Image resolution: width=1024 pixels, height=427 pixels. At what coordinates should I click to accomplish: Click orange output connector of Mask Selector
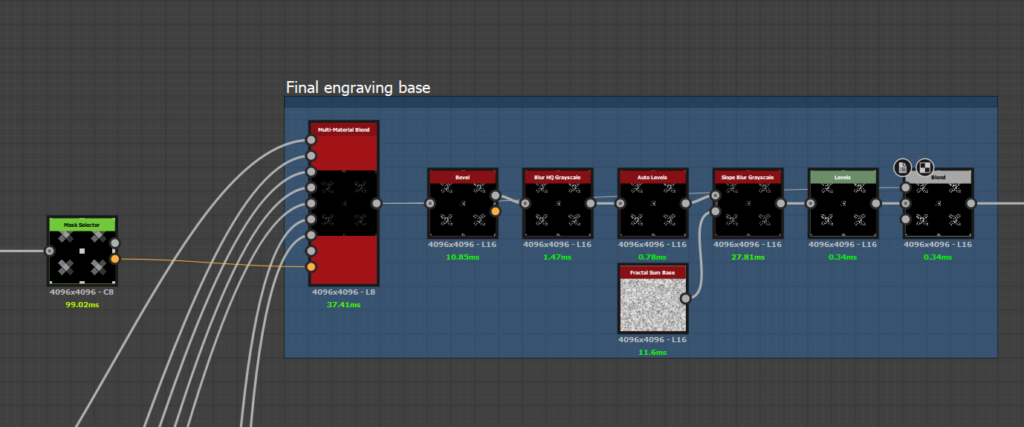115,259
